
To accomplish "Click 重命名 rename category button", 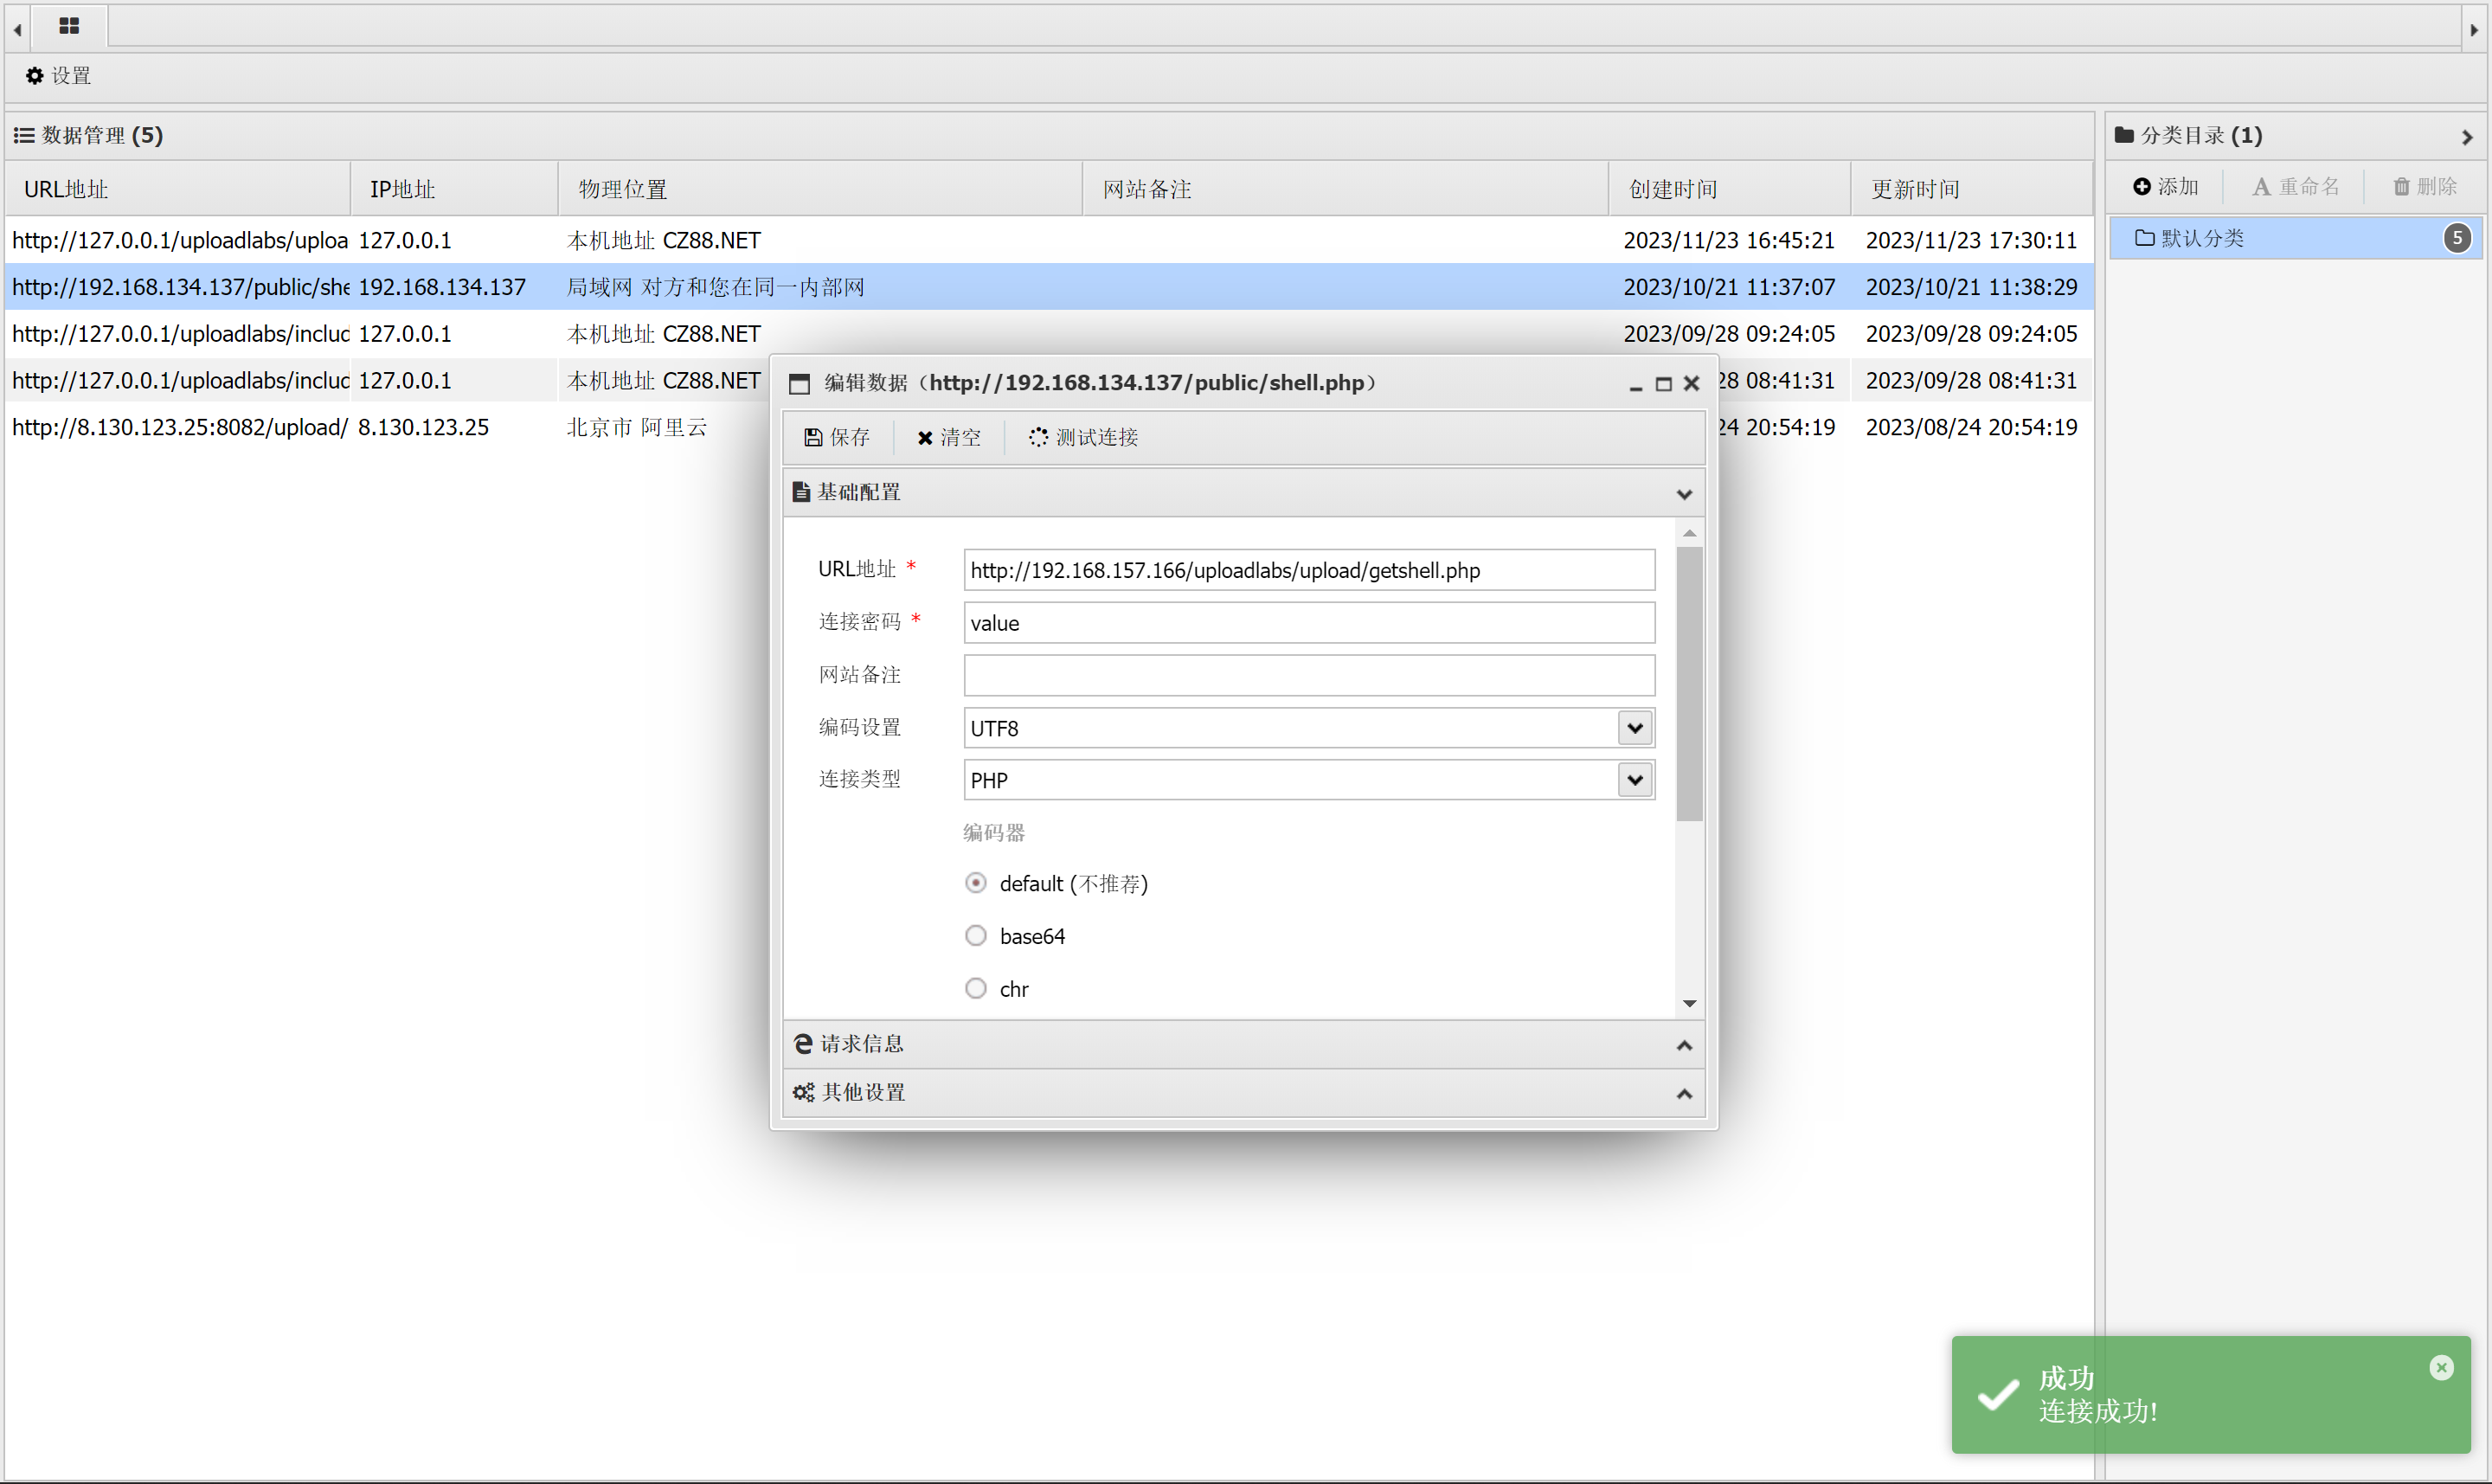I will [2295, 187].
